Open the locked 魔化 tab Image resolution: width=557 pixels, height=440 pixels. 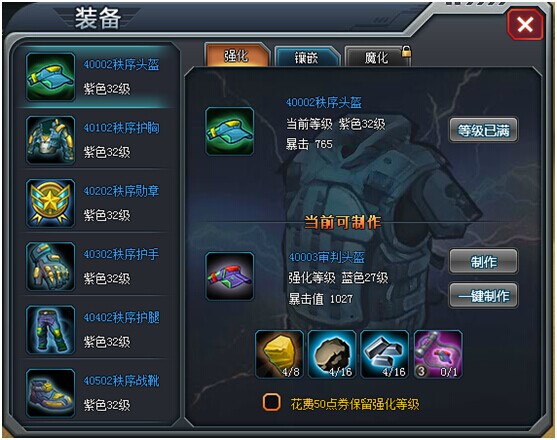coord(378,57)
